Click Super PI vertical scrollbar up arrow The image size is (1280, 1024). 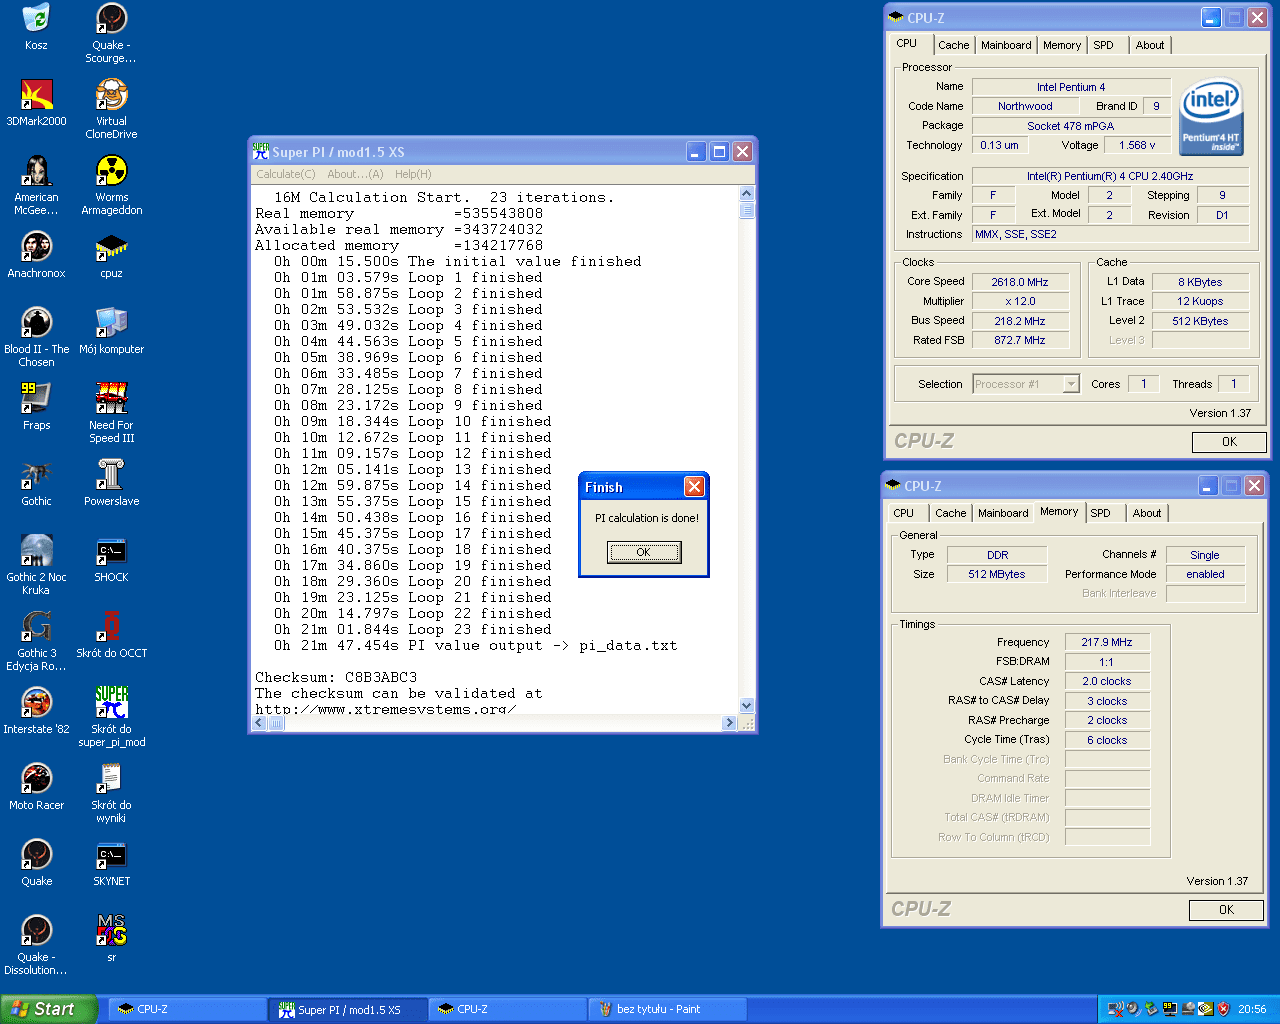pyautogui.click(x=747, y=194)
